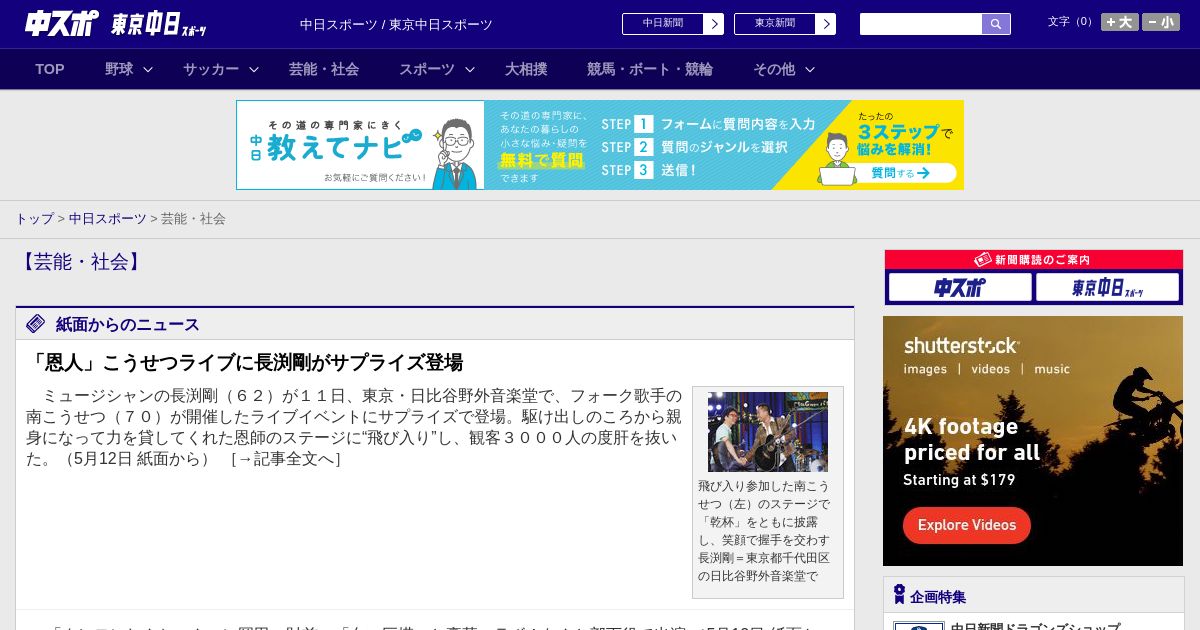Click arrow beside 東京新聞 button

pyautogui.click(x=826, y=24)
